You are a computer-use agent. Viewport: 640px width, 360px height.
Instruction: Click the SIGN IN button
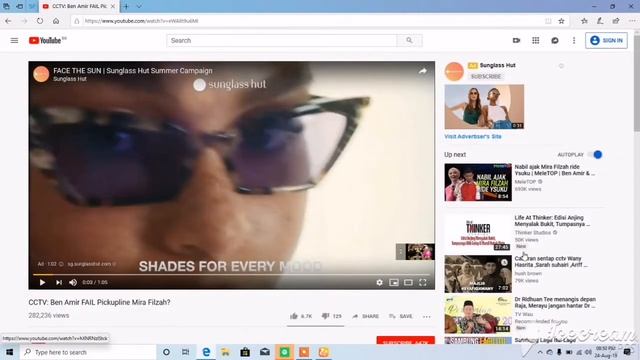pyautogui.click(x=607, y=40)
